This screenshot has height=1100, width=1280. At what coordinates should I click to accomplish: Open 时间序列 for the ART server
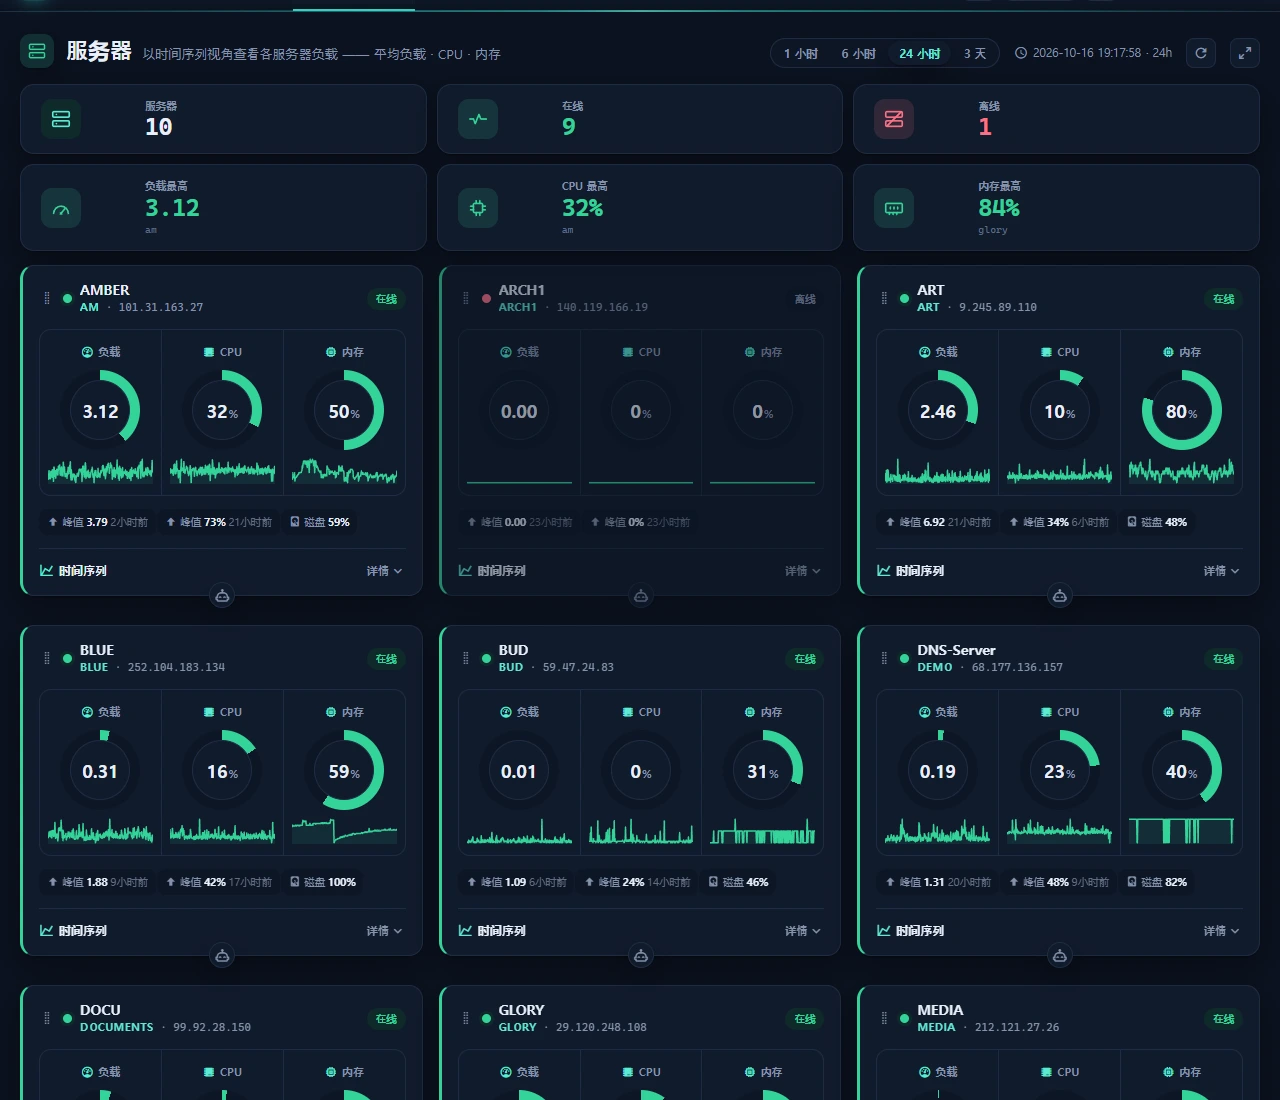pyautogui.click(x=911, y=571)
